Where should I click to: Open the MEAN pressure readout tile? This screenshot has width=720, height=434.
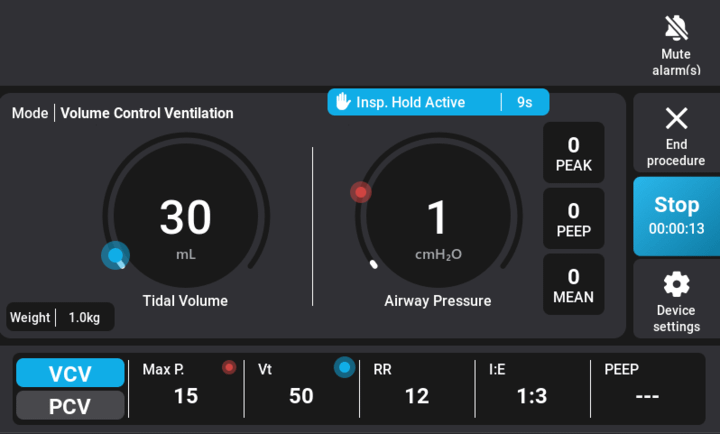pyautogui.click(x=573, y=285)
